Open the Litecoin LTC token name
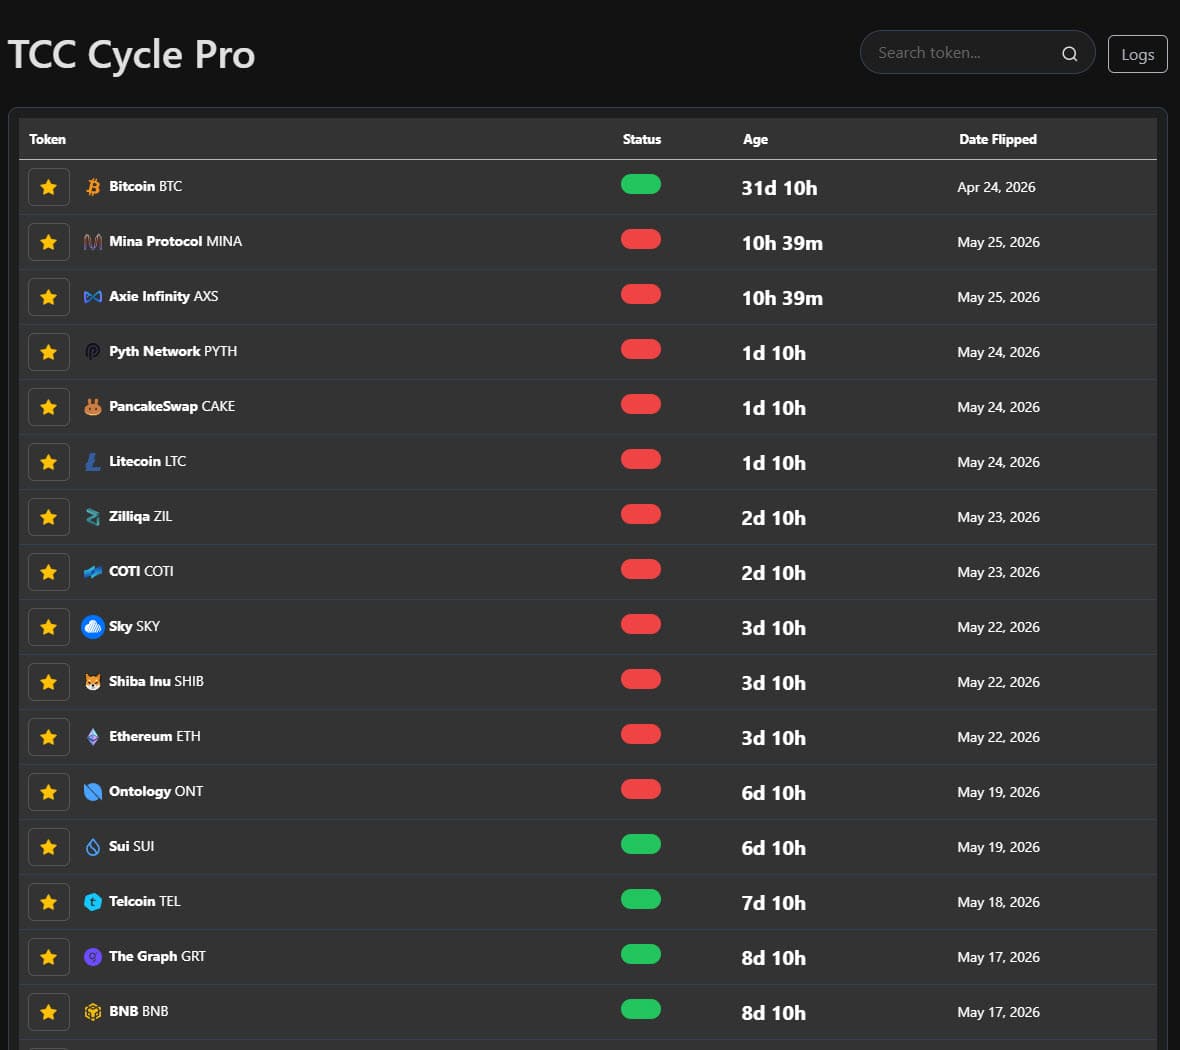 tap(147, 461)
